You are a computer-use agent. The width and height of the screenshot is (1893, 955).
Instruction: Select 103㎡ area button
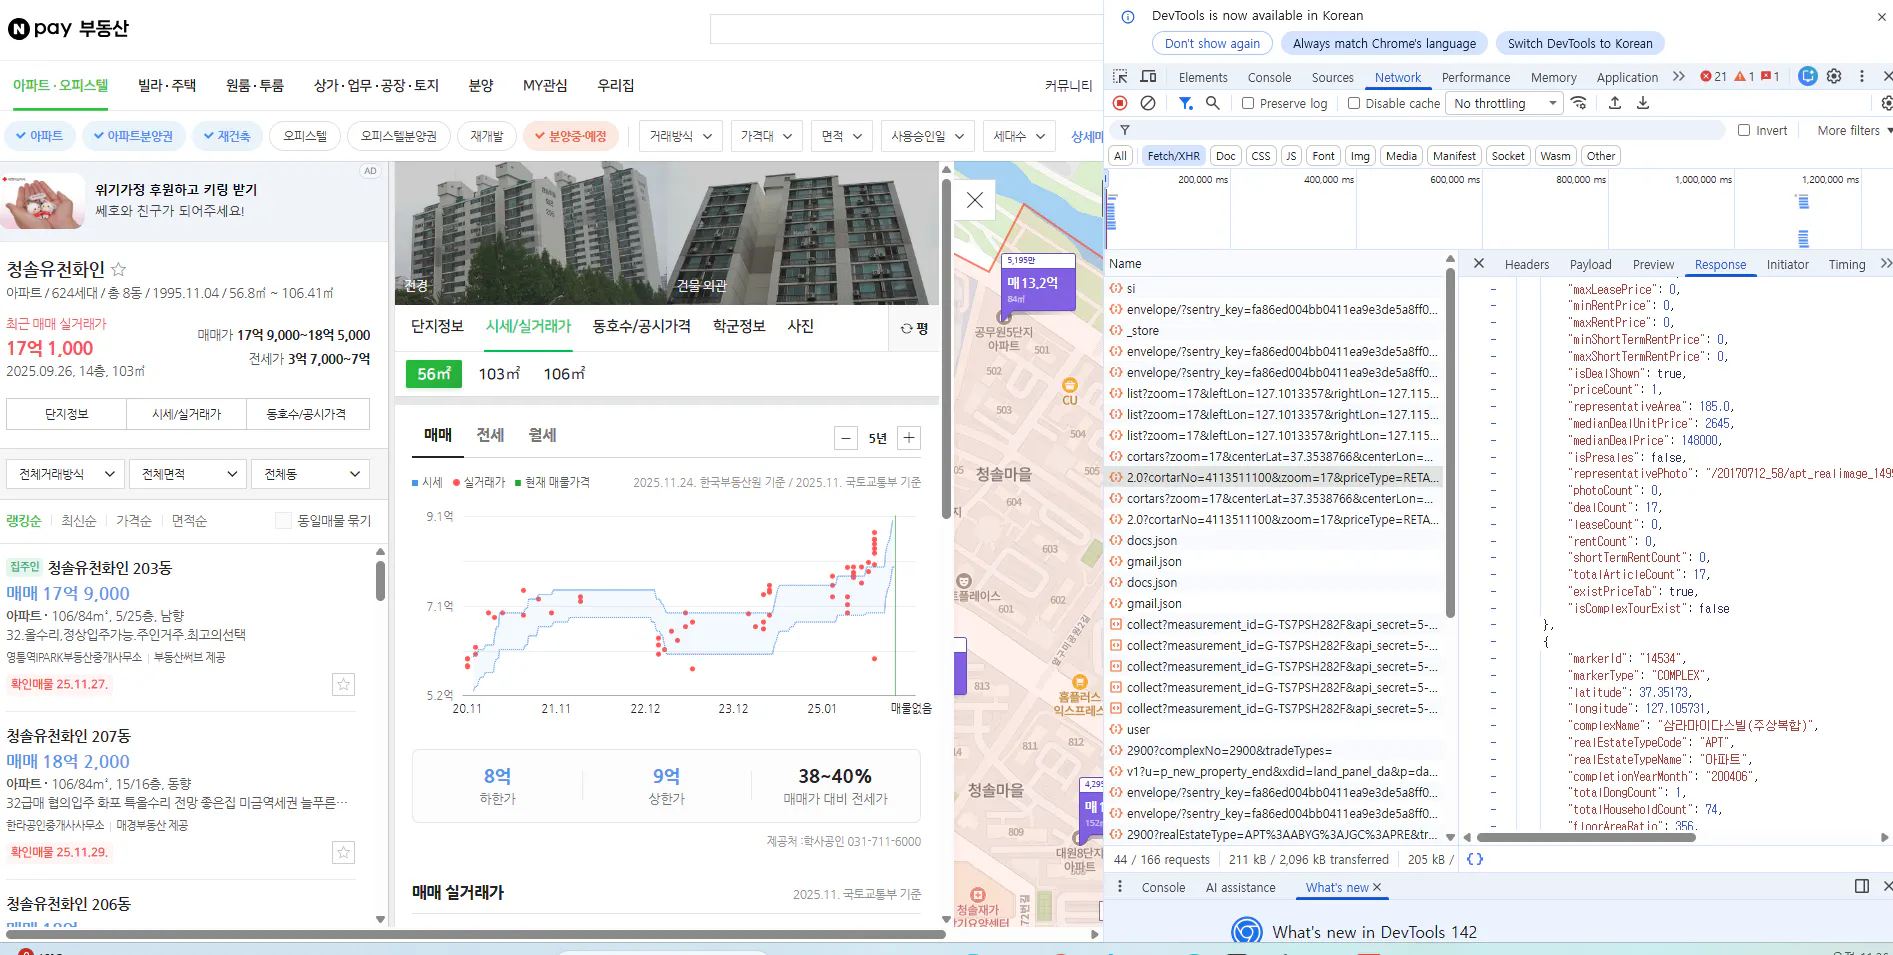click(499, 373)
